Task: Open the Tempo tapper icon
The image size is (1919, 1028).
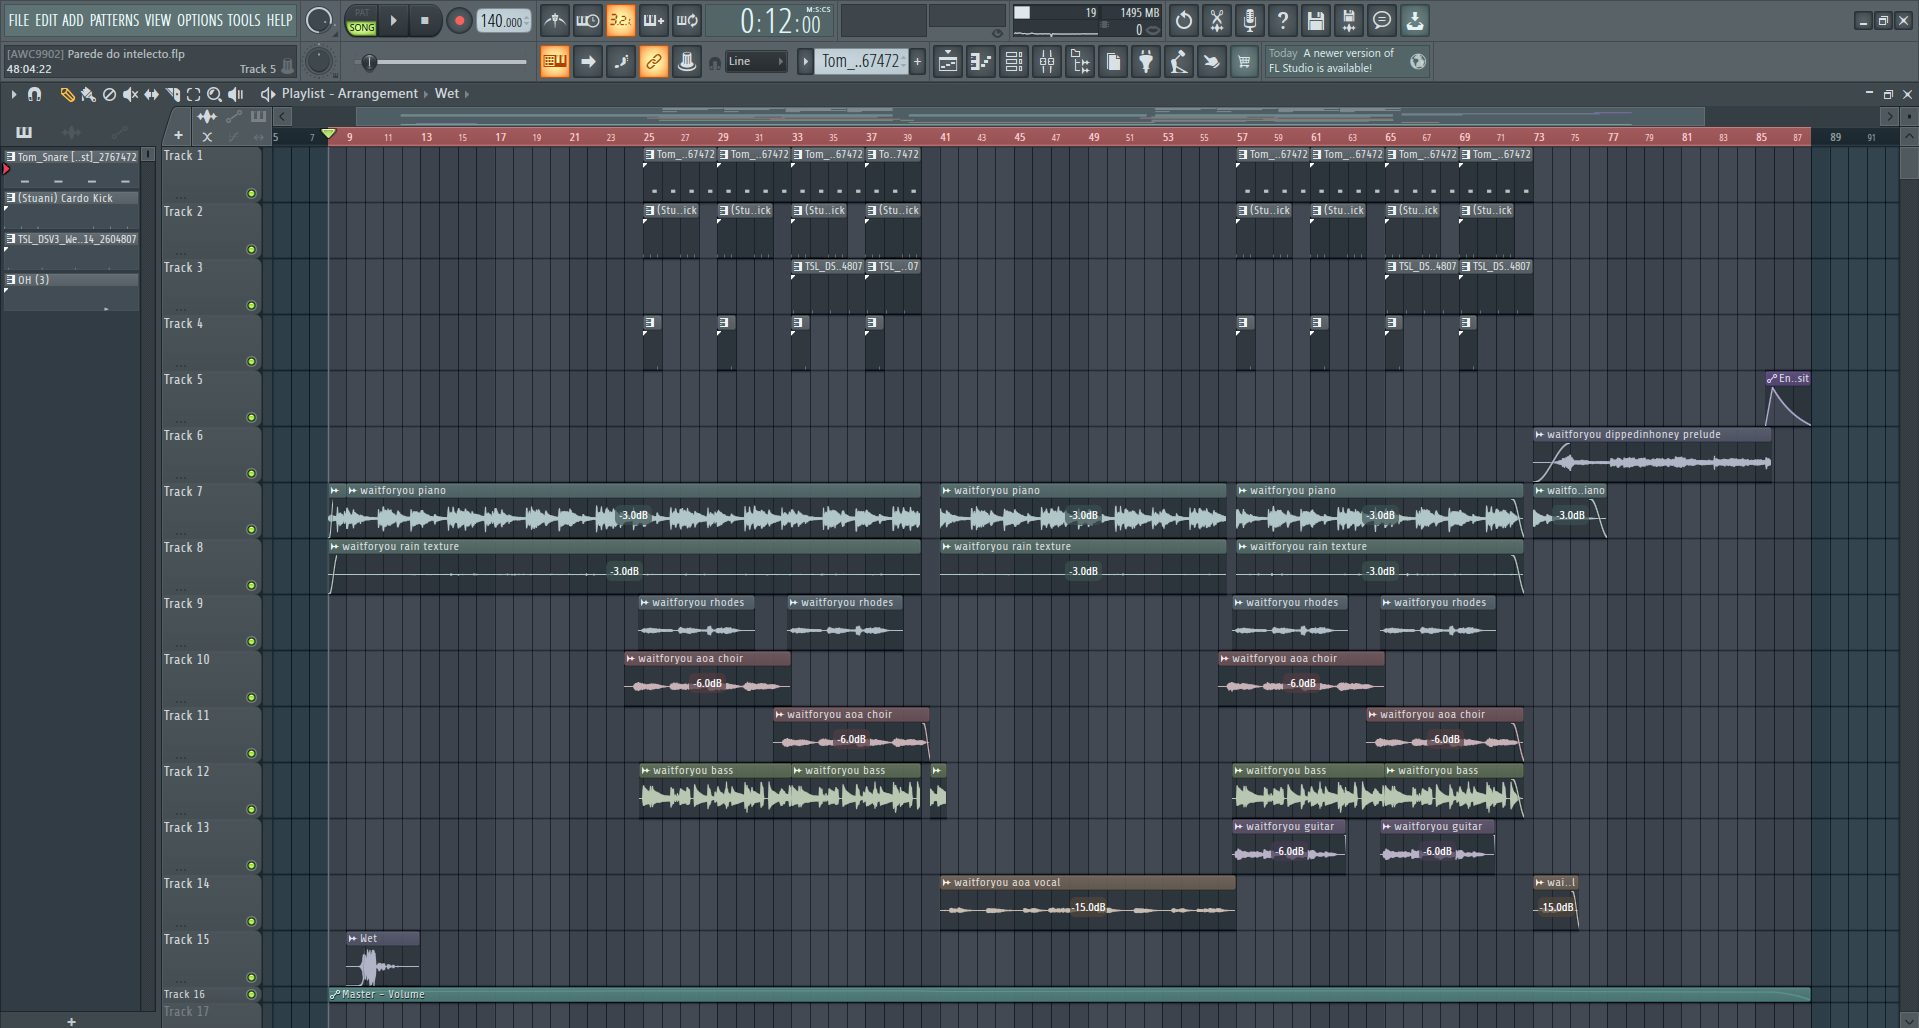Action: [x=1179, y=62]
